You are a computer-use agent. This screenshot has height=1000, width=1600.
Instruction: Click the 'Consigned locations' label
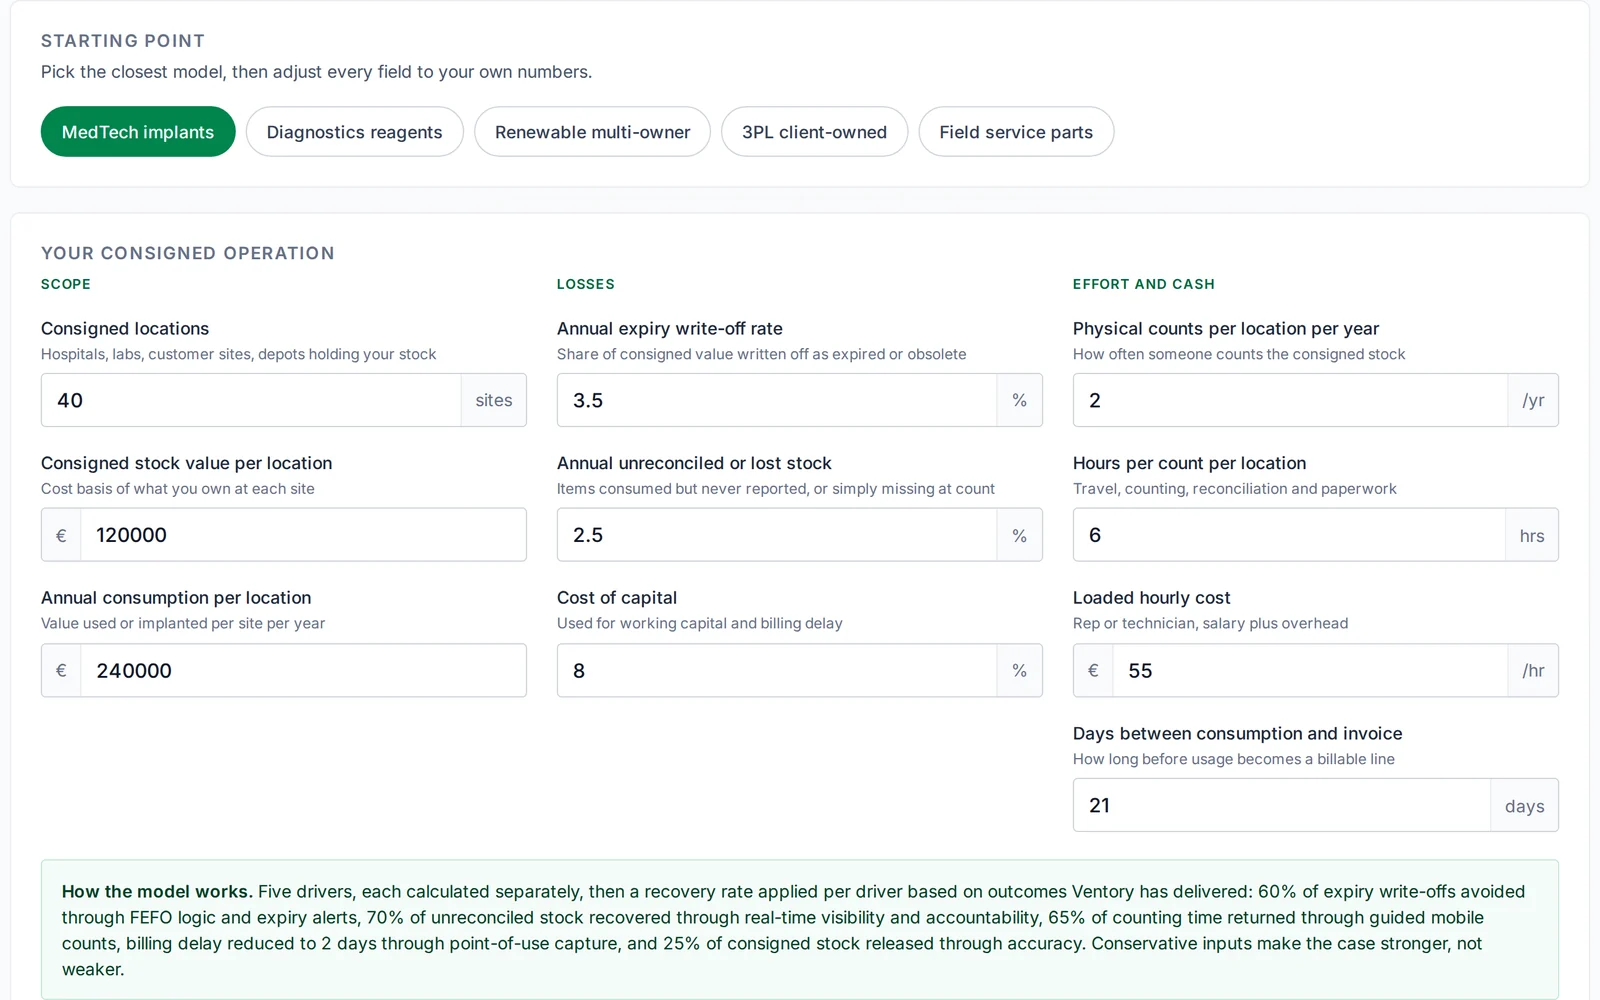pos(125,328)
